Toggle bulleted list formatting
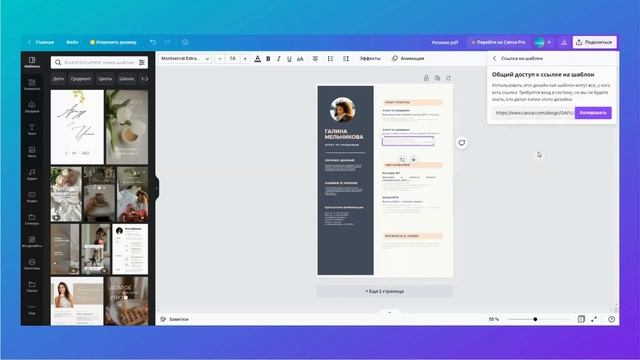The width and height of the screenshot is (640, 360). click(330, 59)
